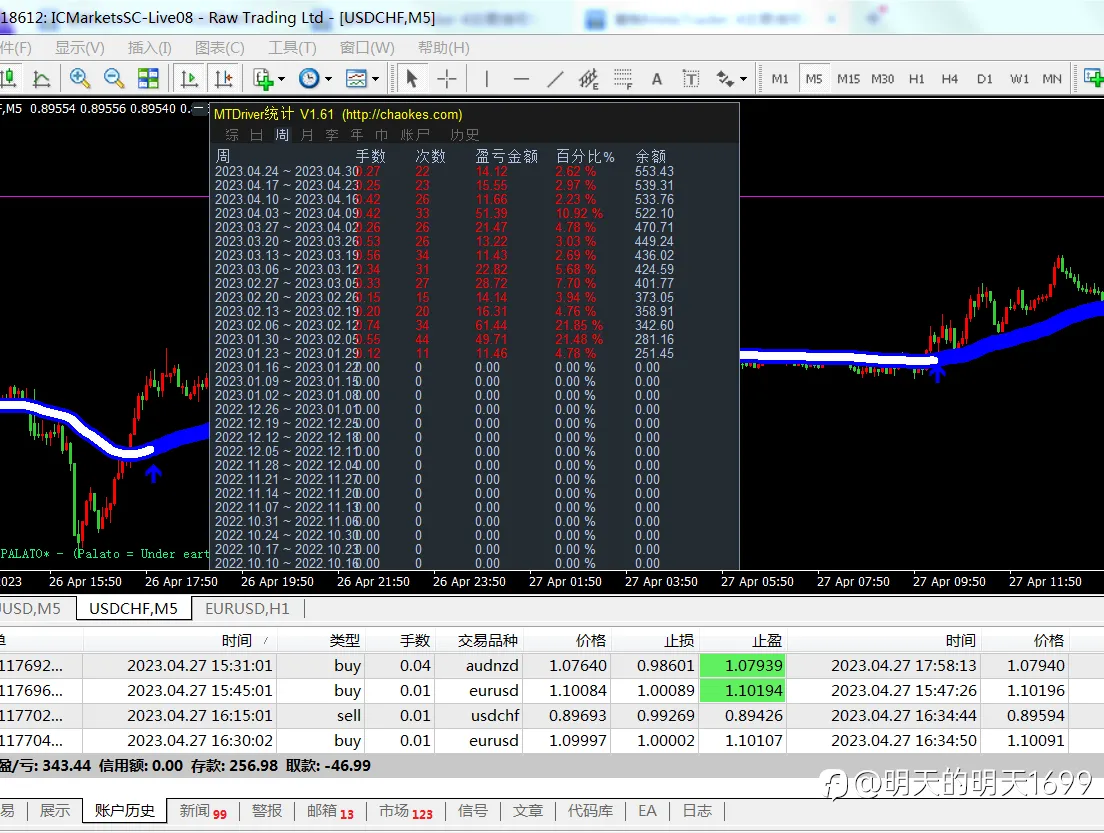
Task: Select the text label 'T' tool
Action: pyautogui.click(x=691, y=79)
